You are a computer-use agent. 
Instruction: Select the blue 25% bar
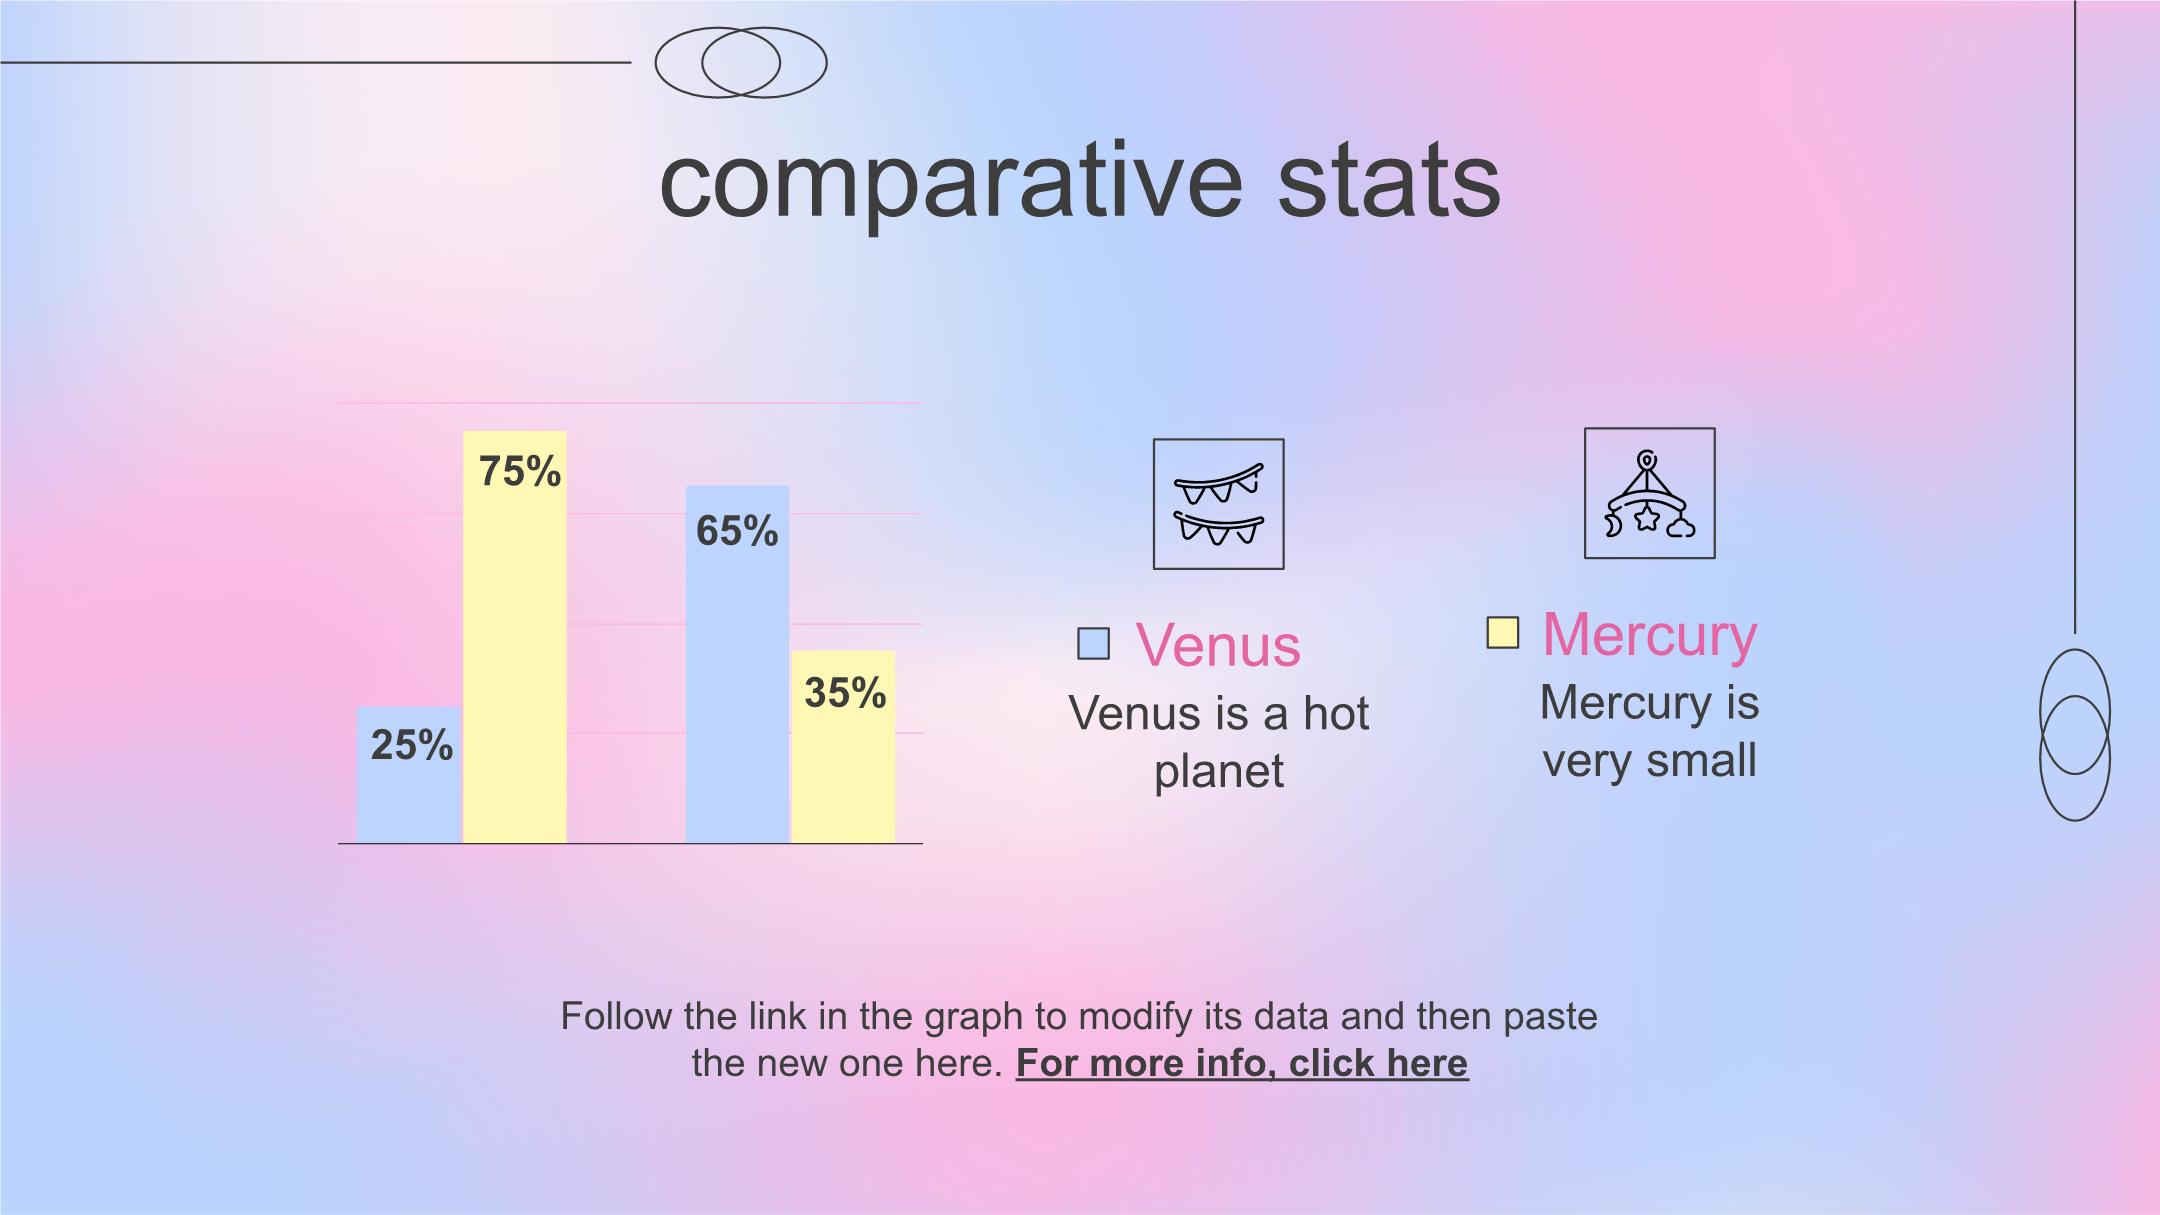pyautogui.click(x=409, y=775)
